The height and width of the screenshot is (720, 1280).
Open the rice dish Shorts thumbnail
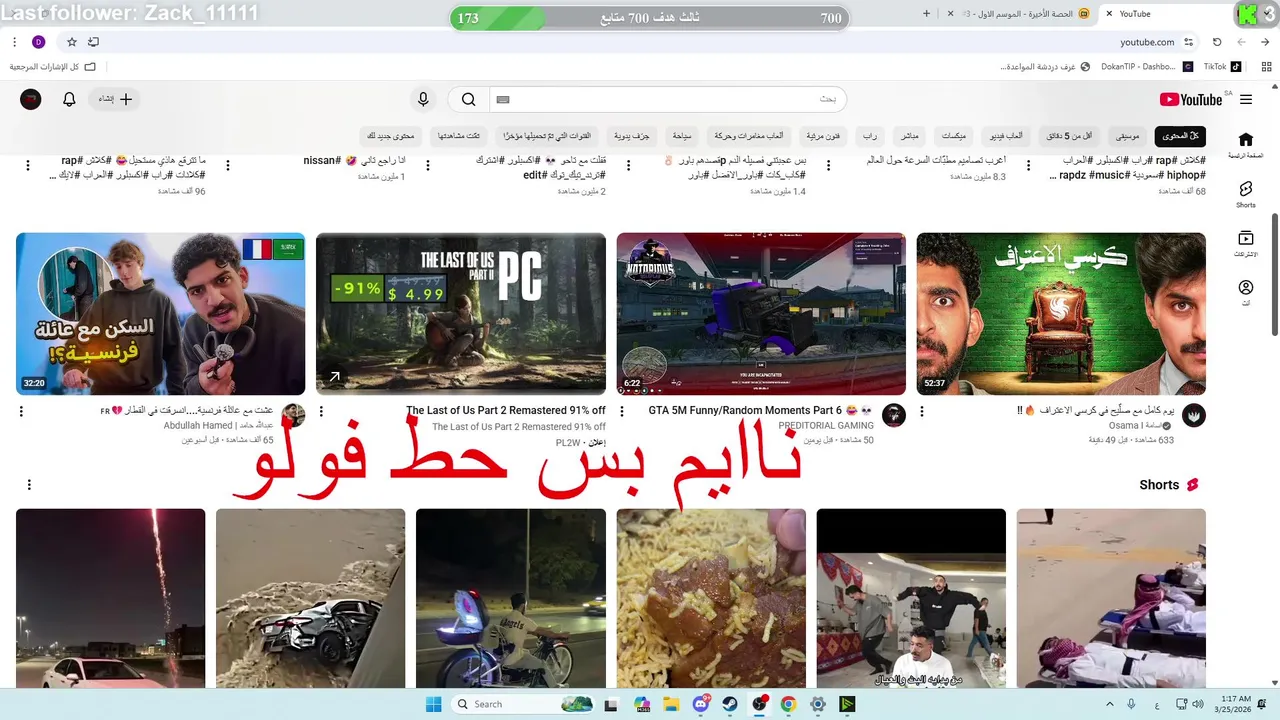point(711,598)
